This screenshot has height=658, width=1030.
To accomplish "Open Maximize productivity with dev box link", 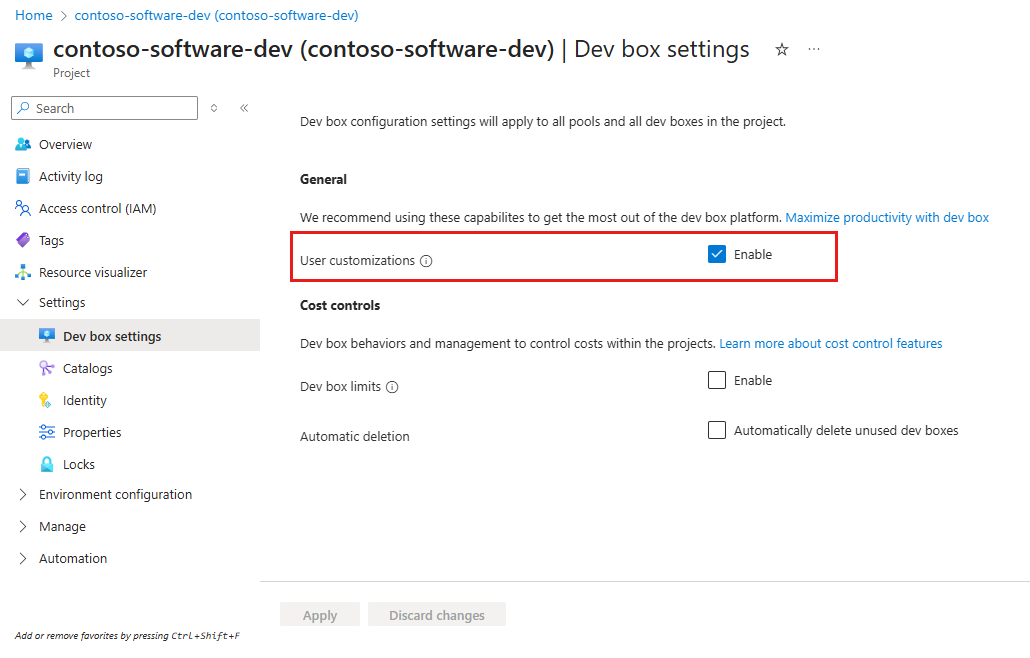I will pos(887,217).
